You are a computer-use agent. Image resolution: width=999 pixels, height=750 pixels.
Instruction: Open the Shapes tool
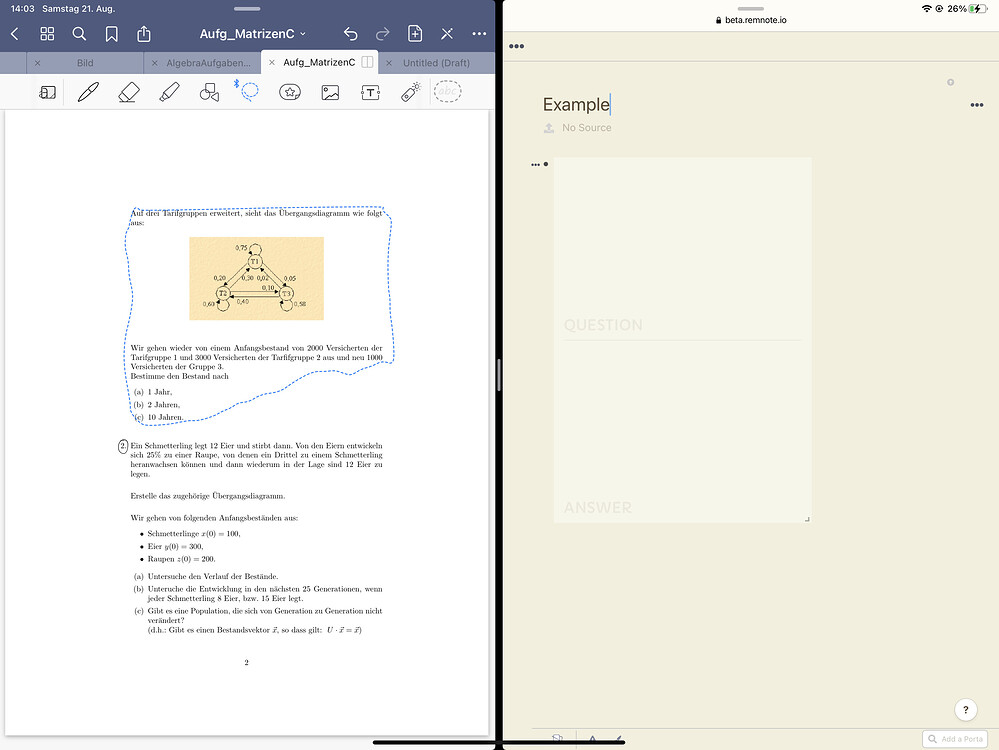pos(208,91)
